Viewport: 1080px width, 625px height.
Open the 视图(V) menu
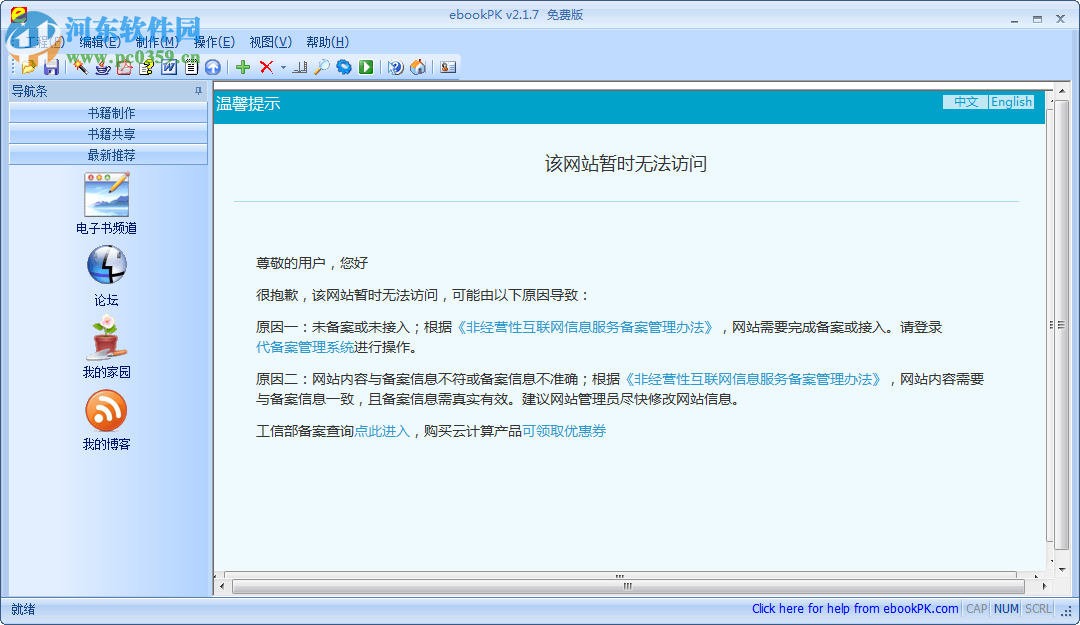coord(268,42)
